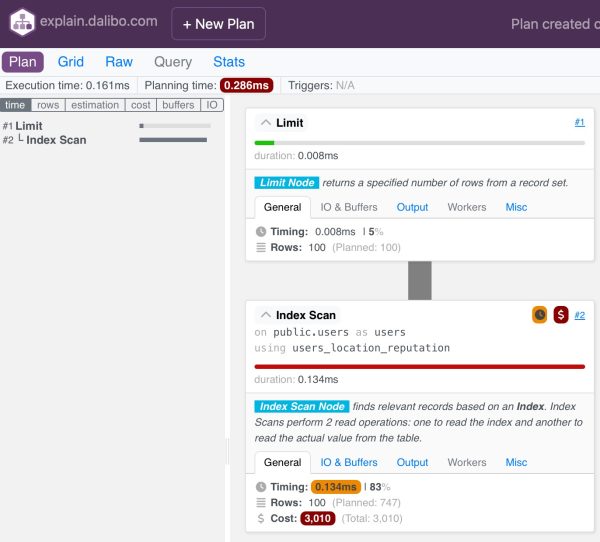Click the New Plan button
This screenshot has height=542, width=600.
pos(218,23)
